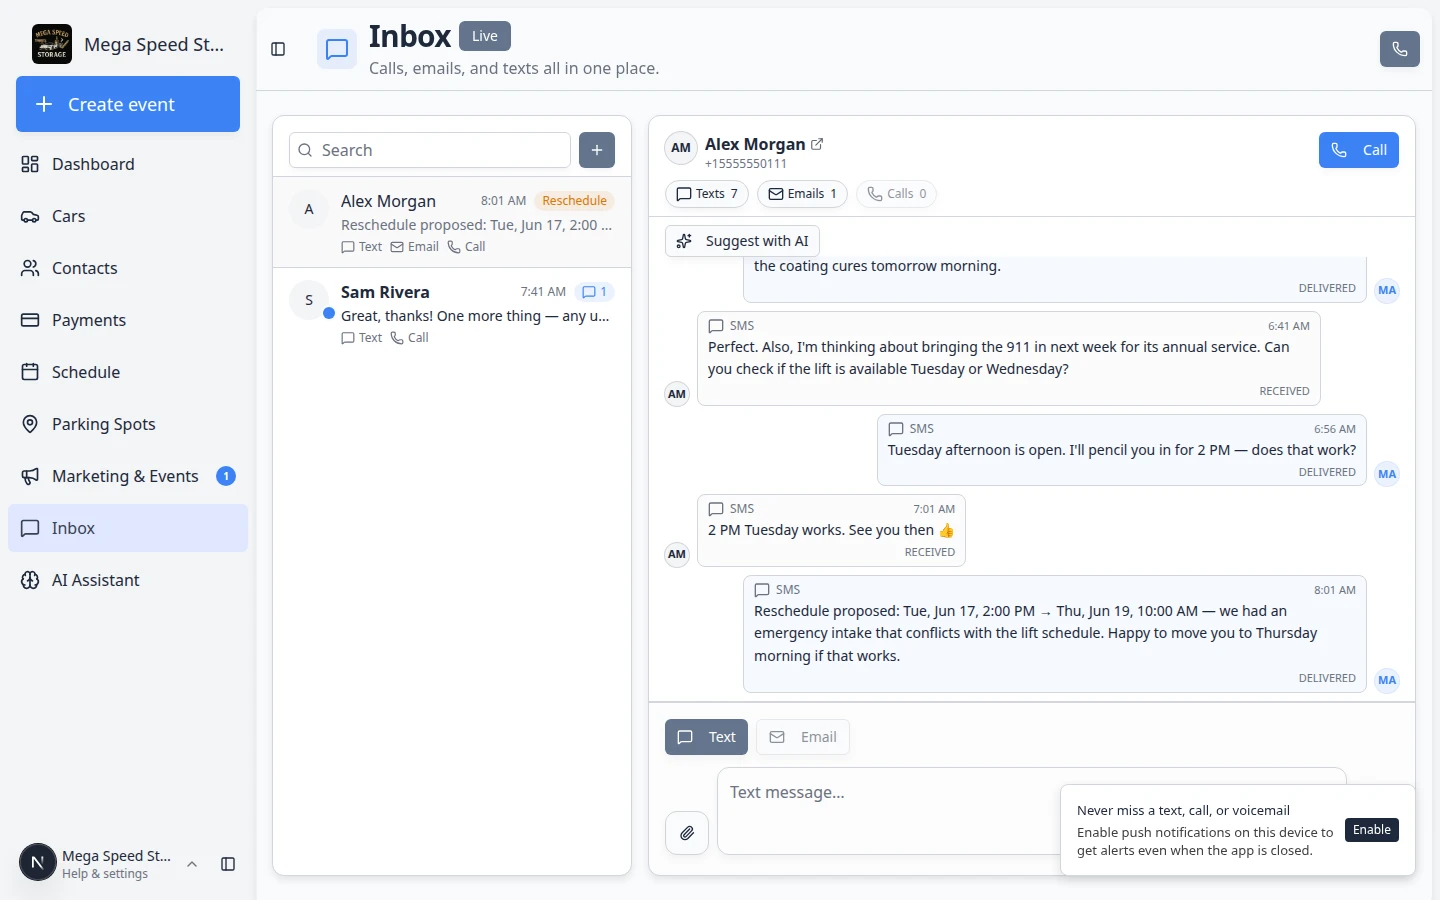The height and width of the screenshot is (900, 1440).
Task: Go to Cars section
Action: coord(128,216)
